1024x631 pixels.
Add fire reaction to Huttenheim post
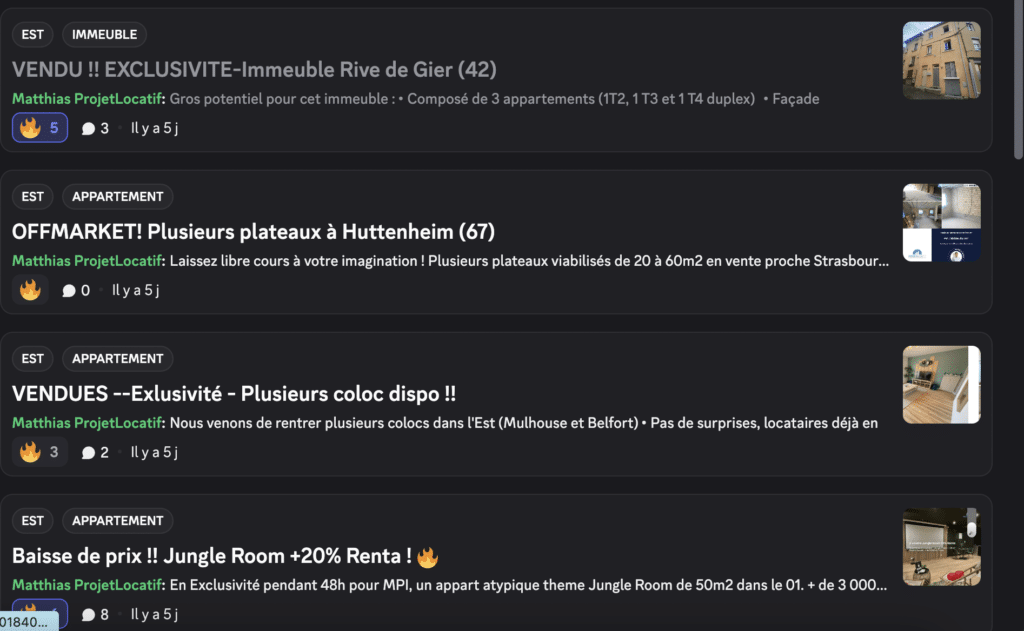(x=30, y=290)
